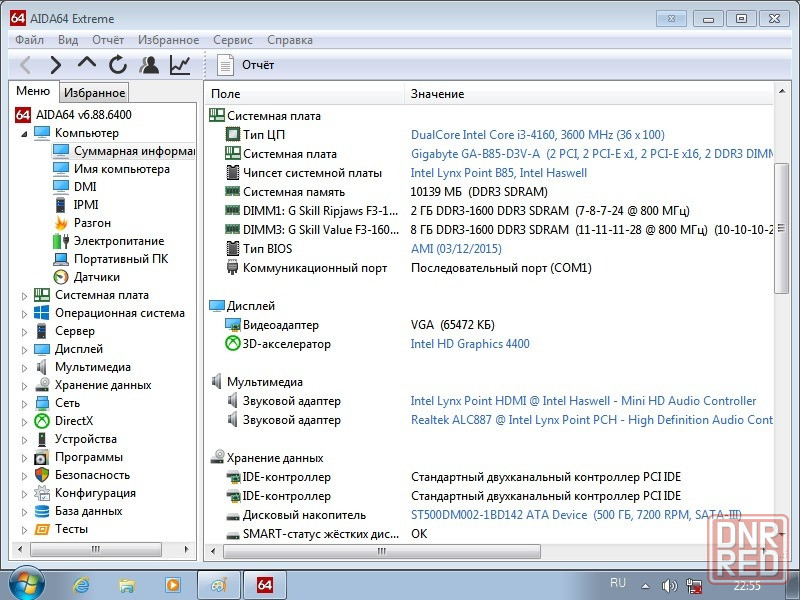Click the volume speaker tray icon
The image size is (800, 600).
click(x=669, y=586)
